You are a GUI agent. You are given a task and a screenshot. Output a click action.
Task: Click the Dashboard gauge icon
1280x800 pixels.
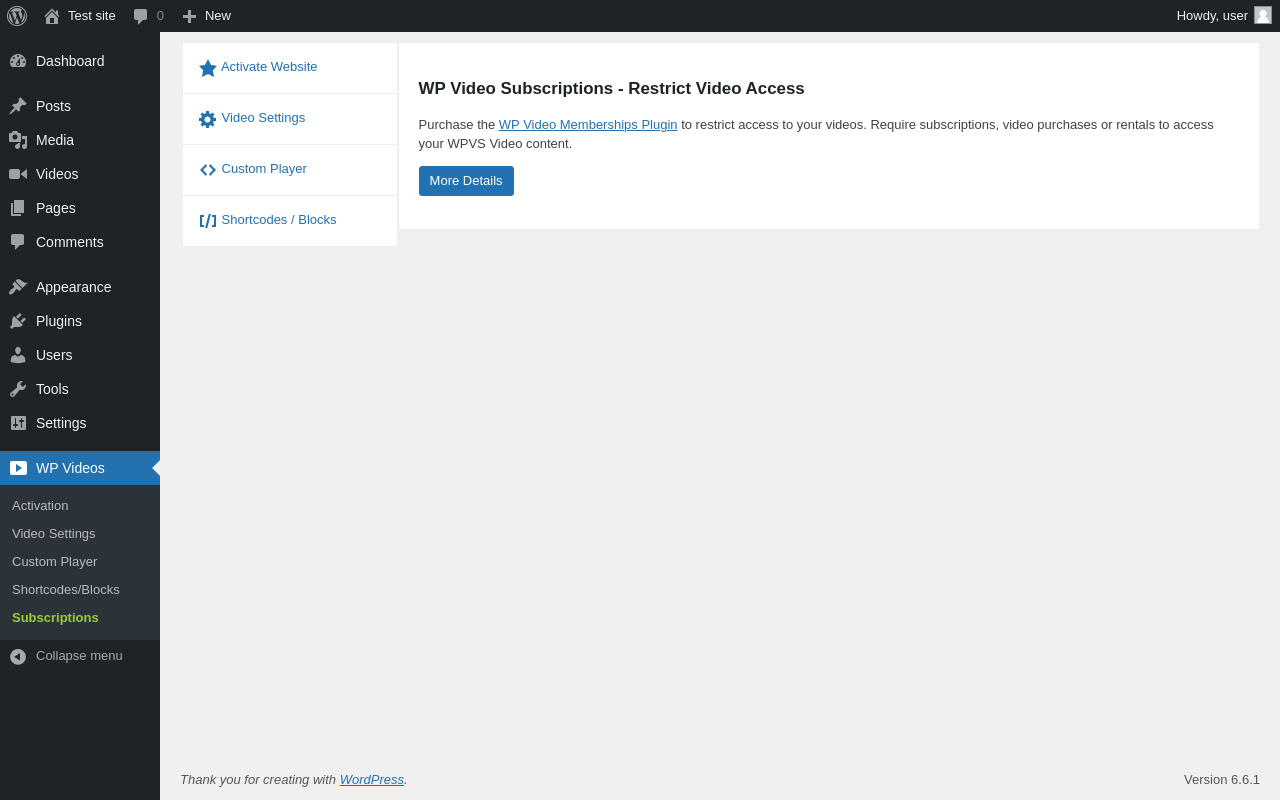pyautogui.click(x=18, y=61)
